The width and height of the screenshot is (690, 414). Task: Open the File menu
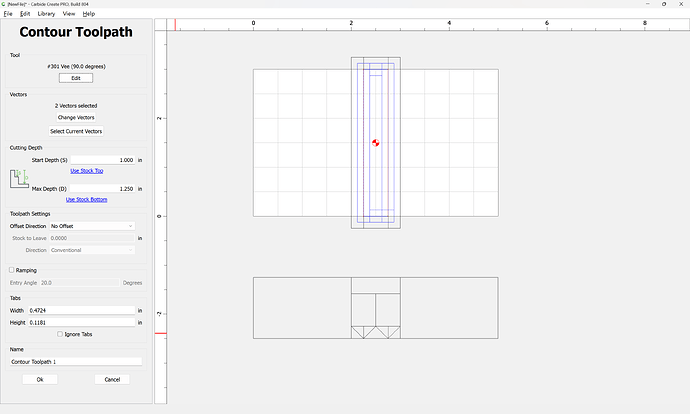click(x=8, y=14)
